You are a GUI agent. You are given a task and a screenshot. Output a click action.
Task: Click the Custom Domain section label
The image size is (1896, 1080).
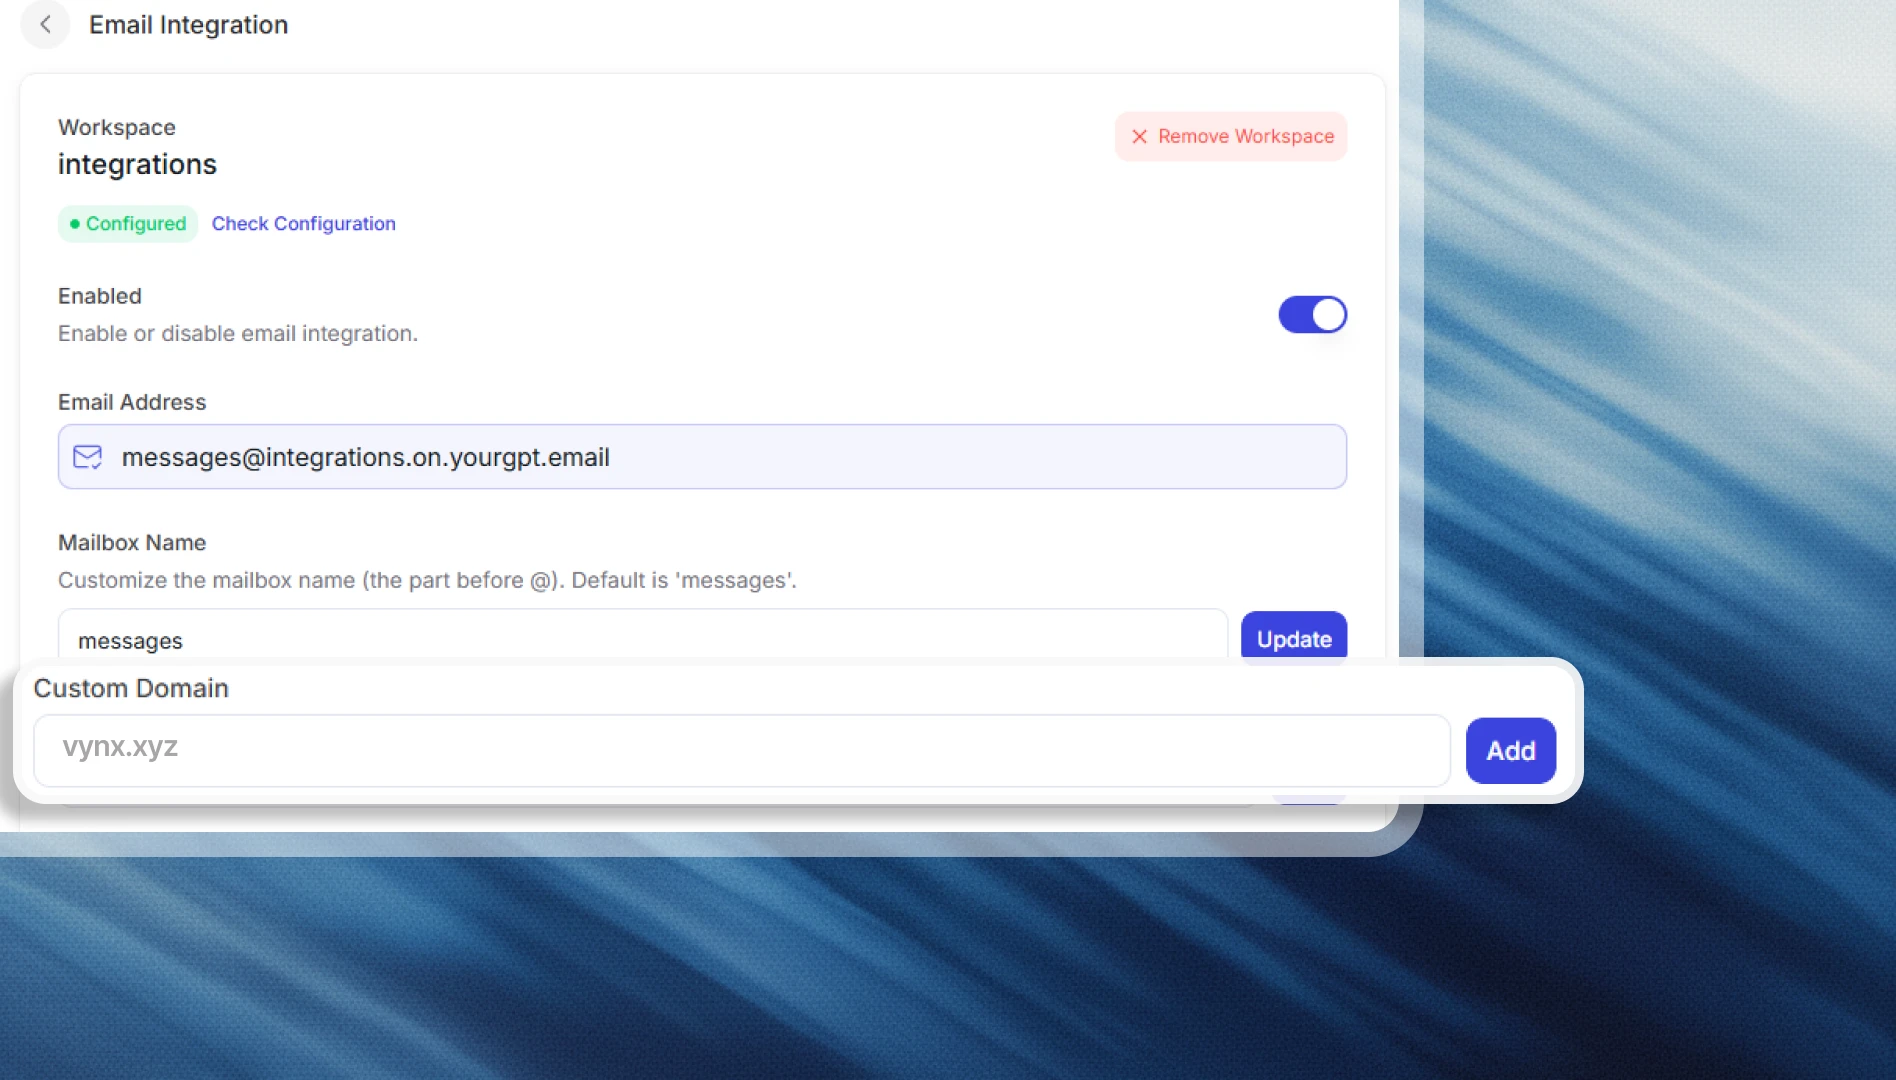tap(131, 688)
